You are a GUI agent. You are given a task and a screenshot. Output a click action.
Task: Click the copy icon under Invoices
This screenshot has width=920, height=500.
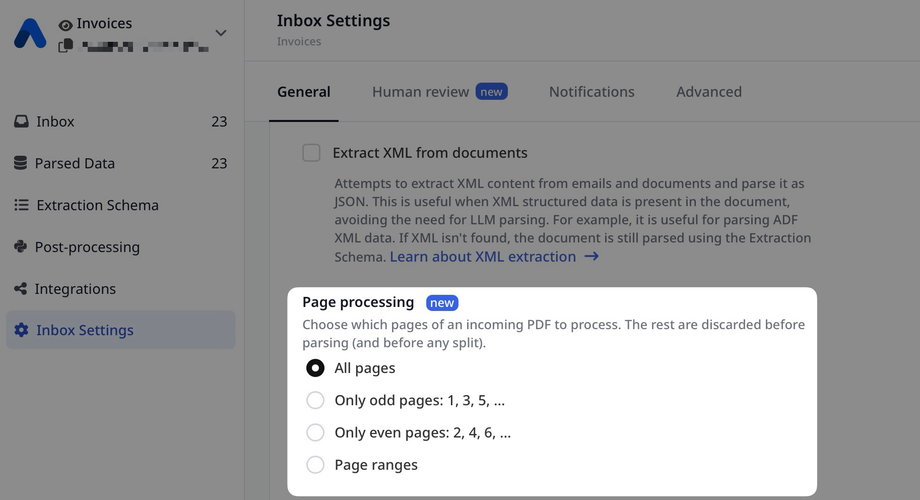66,45
